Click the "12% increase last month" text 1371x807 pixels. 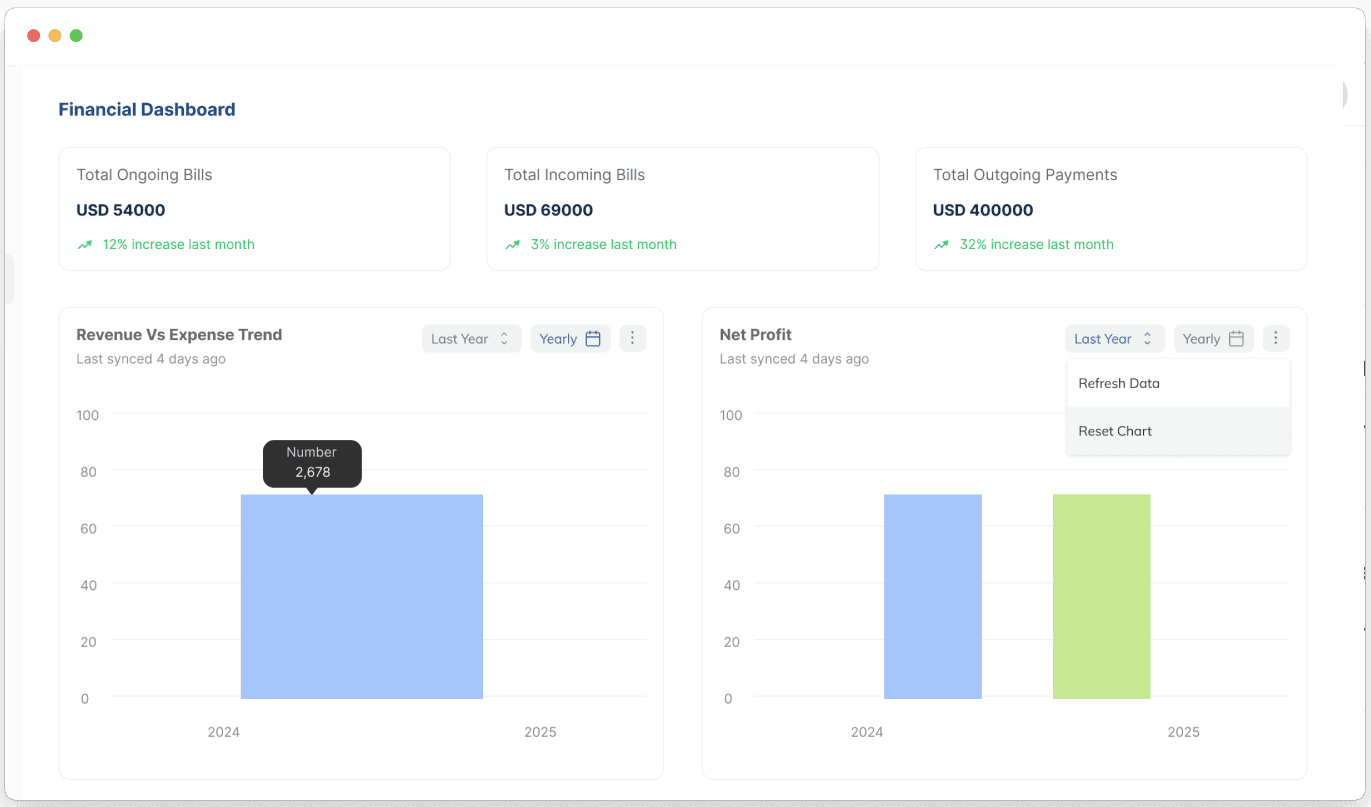178,244
